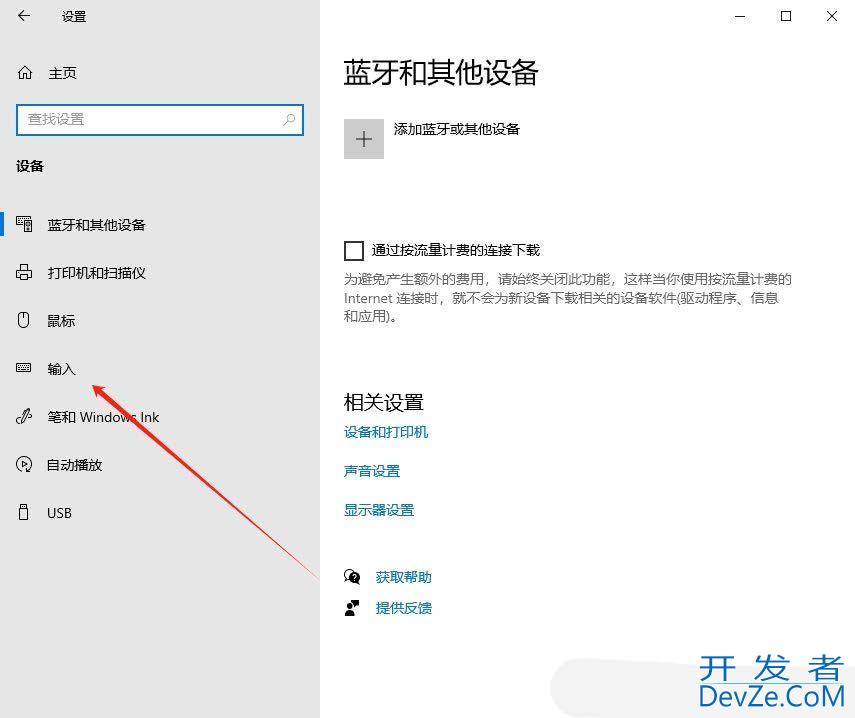The image size is (855, 718).
Task: Click the 提供反馈 link
Action: (403, 608)
